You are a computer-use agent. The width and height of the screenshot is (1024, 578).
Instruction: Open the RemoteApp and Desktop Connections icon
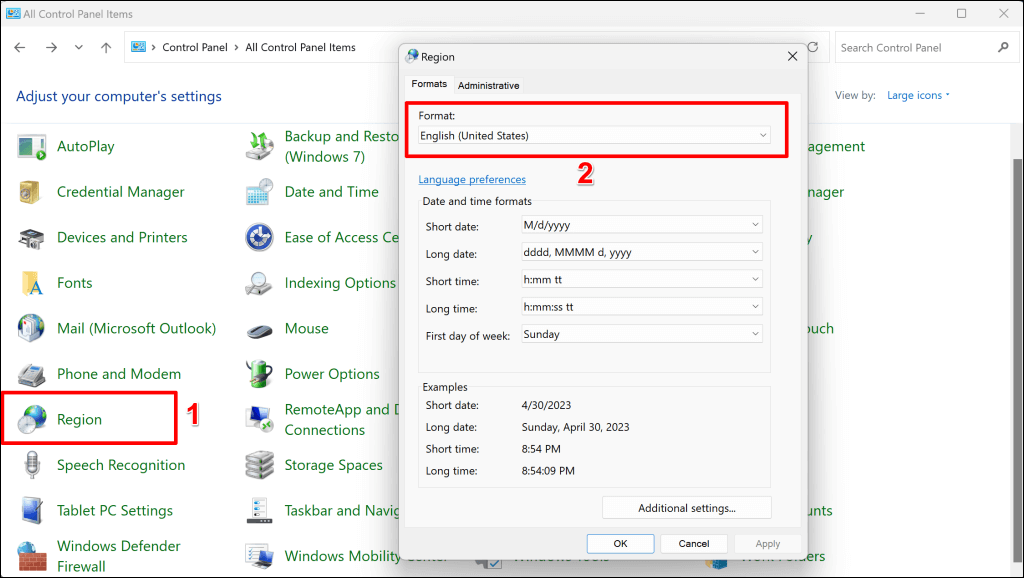[259, 419]
